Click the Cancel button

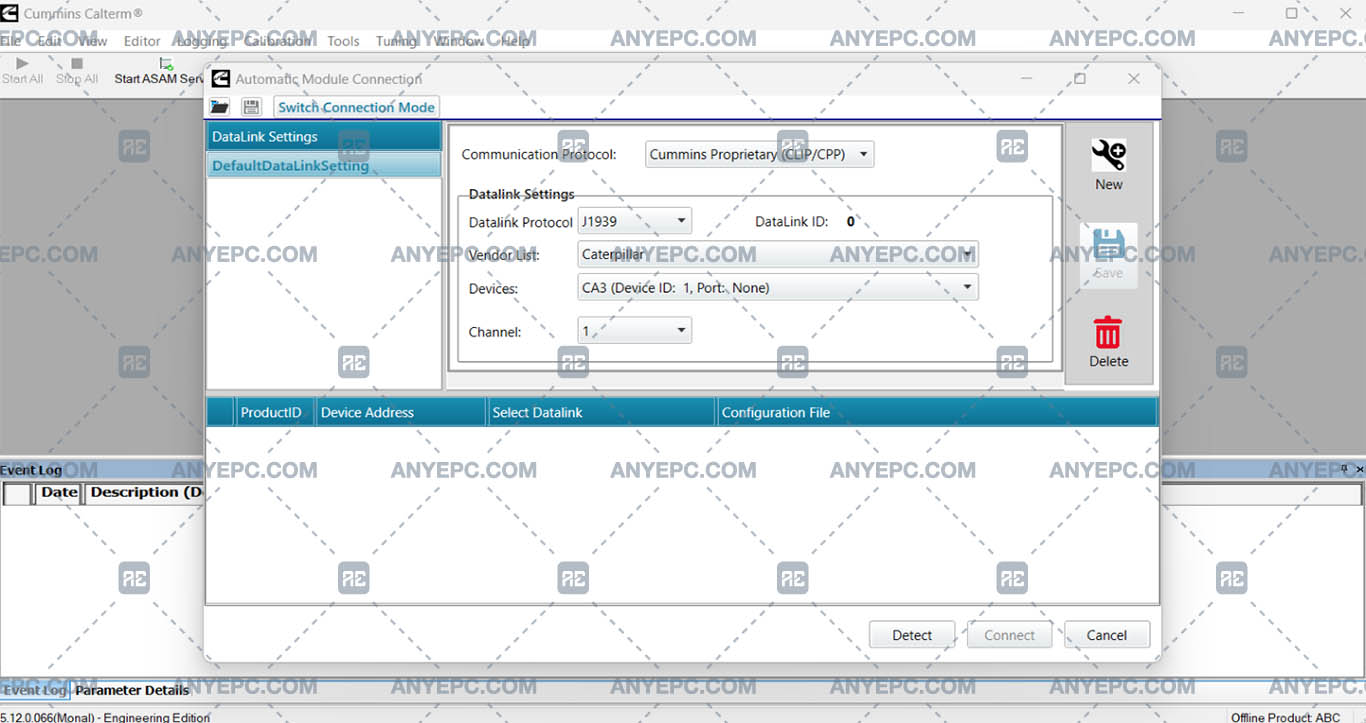coord(1106,635)
